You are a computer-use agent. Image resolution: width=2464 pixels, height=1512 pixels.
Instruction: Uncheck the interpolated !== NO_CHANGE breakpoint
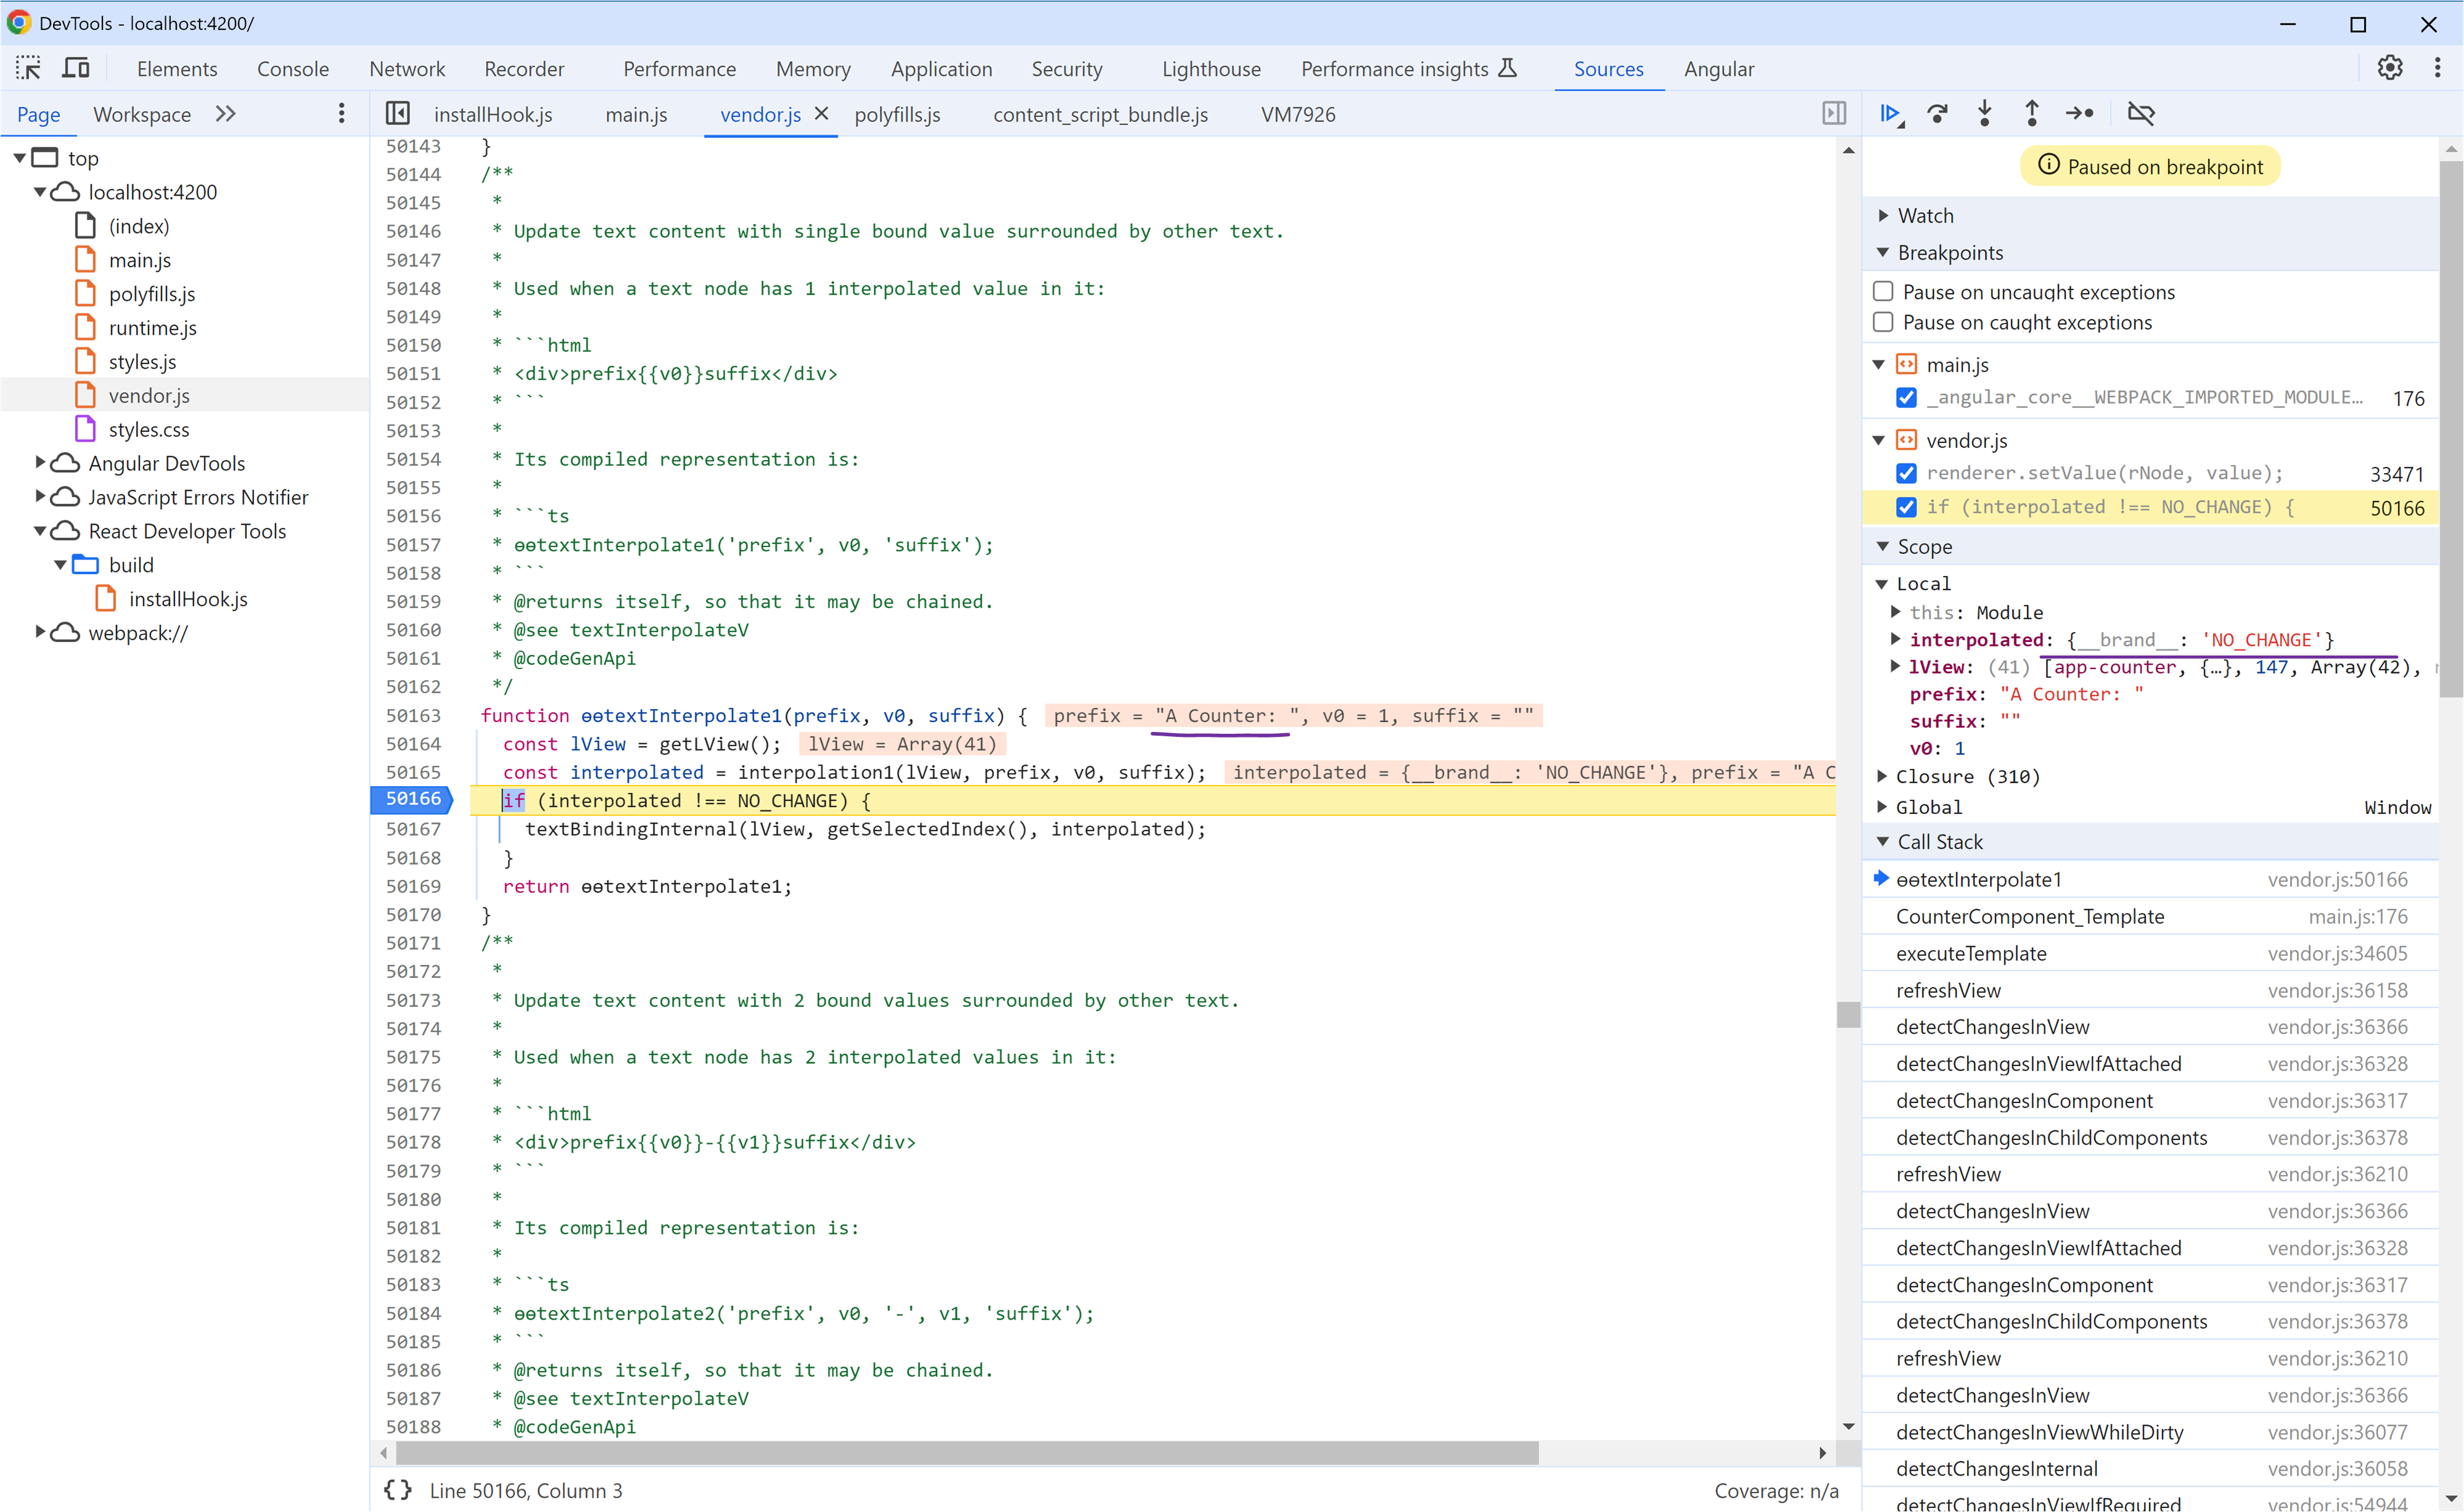pyautogui.click(x=1906, y=508)
